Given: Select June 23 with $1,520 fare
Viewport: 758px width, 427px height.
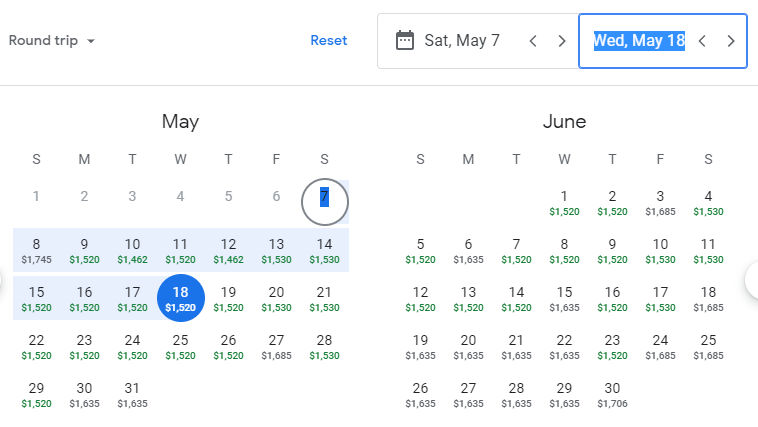Looking at the screenshot, I should [612, 346].
